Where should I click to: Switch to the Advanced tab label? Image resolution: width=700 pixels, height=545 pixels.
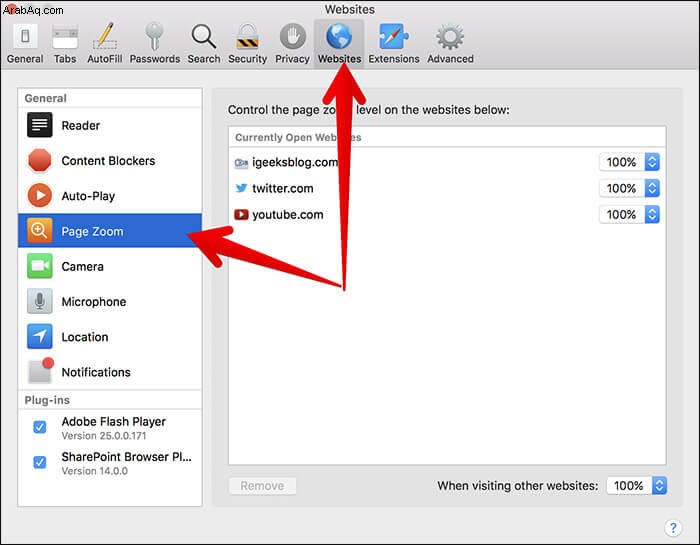point(450,59)
